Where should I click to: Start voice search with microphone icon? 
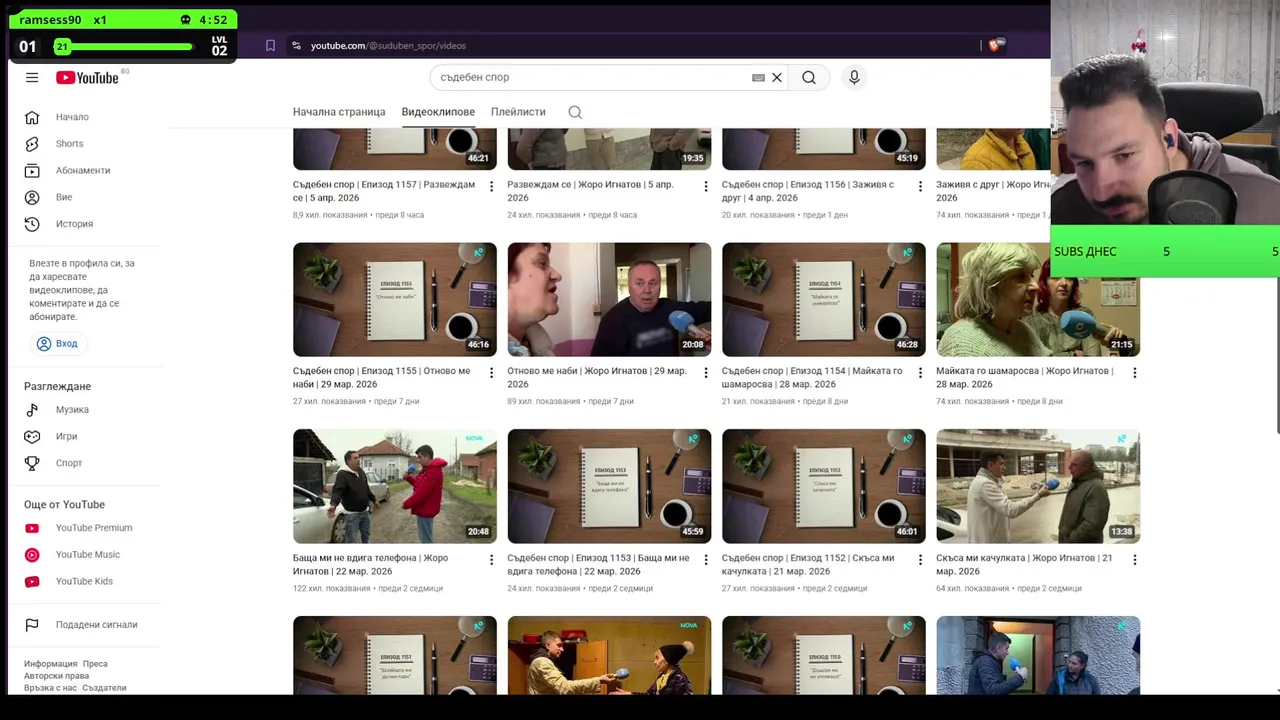click(854, 77)
